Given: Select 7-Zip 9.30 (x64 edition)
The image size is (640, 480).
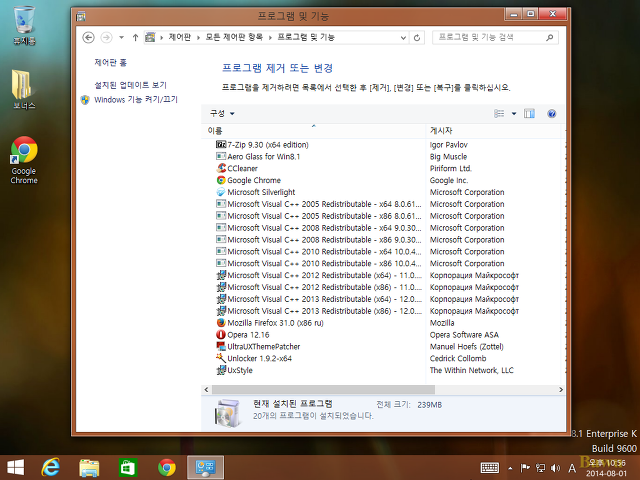Looking at the screenshot, I should [268, 144].
